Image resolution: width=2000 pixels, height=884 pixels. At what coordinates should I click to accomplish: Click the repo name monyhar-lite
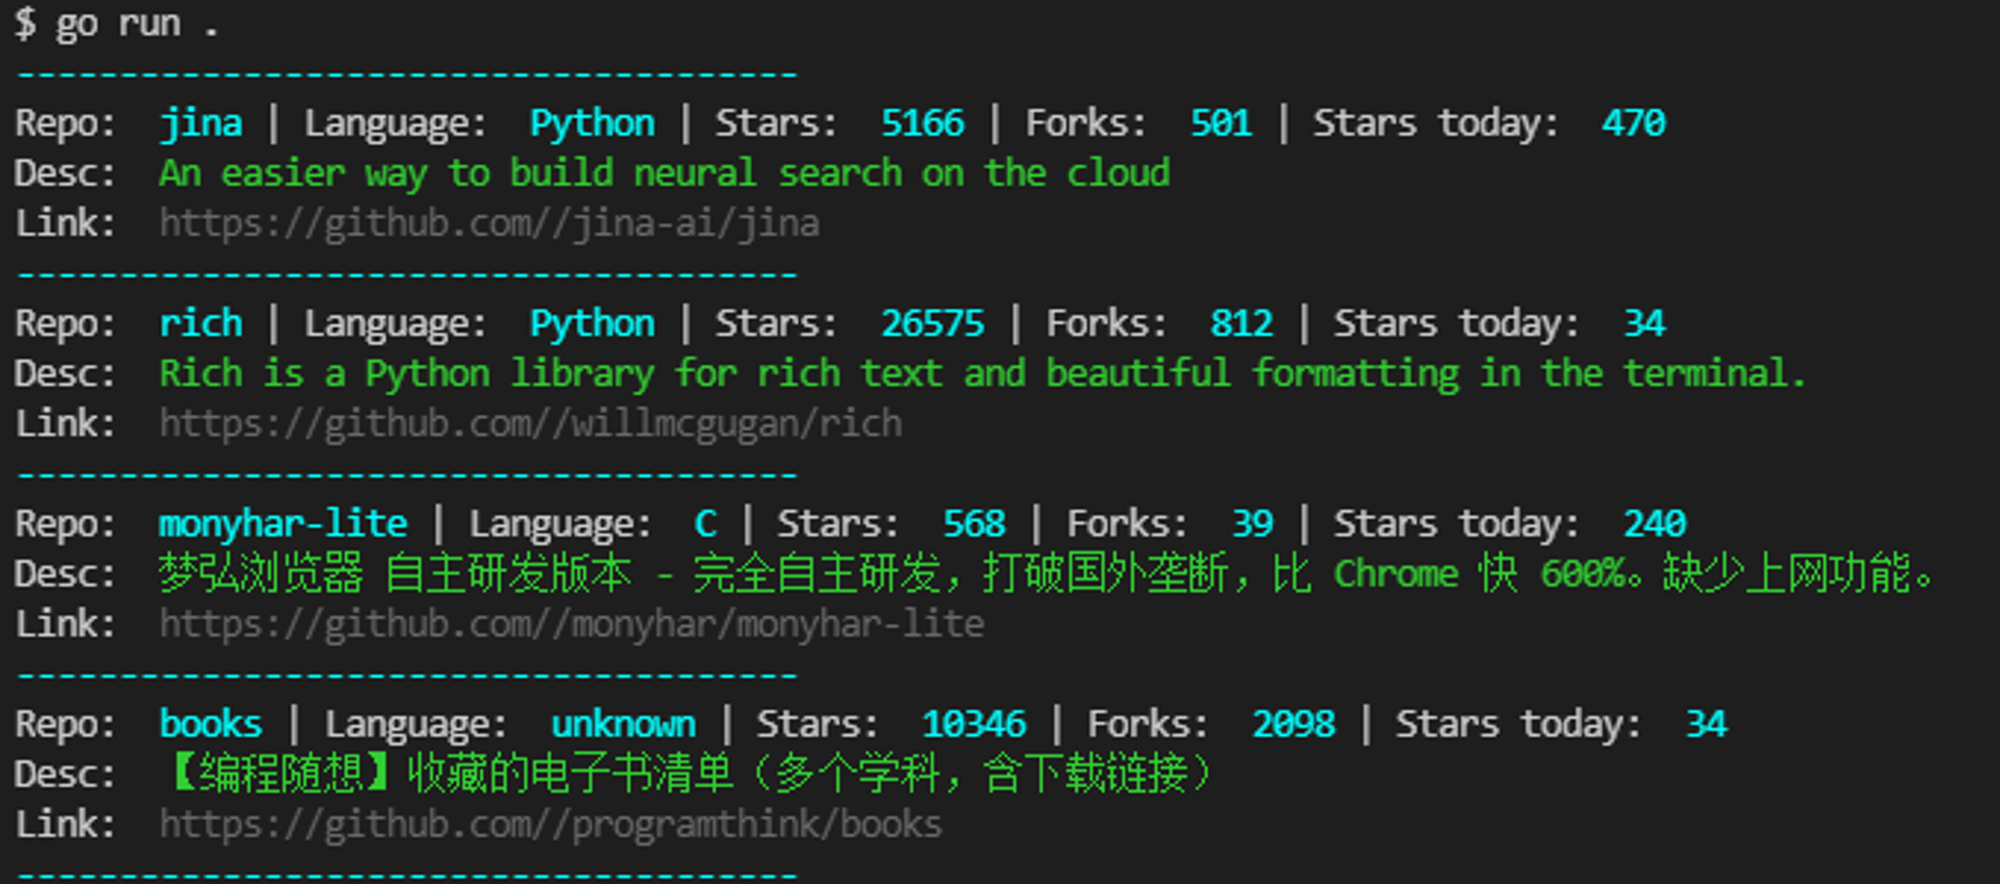tap(283, 523)
